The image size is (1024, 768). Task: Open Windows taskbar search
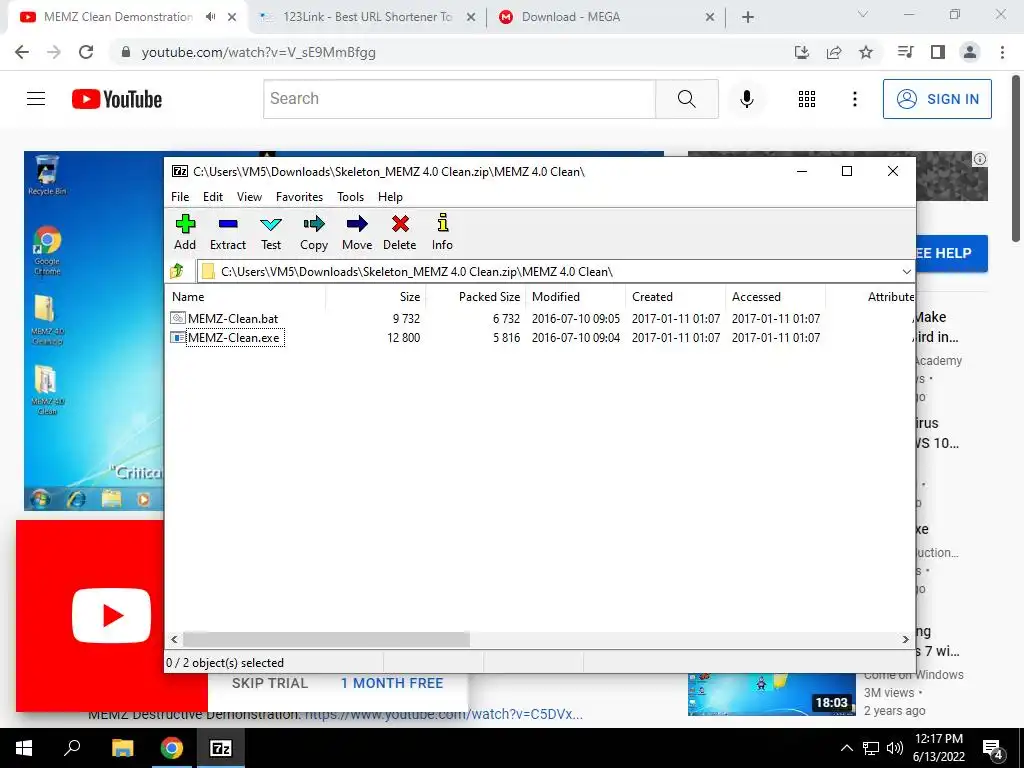pyautogui.click(x=72, y=748)
